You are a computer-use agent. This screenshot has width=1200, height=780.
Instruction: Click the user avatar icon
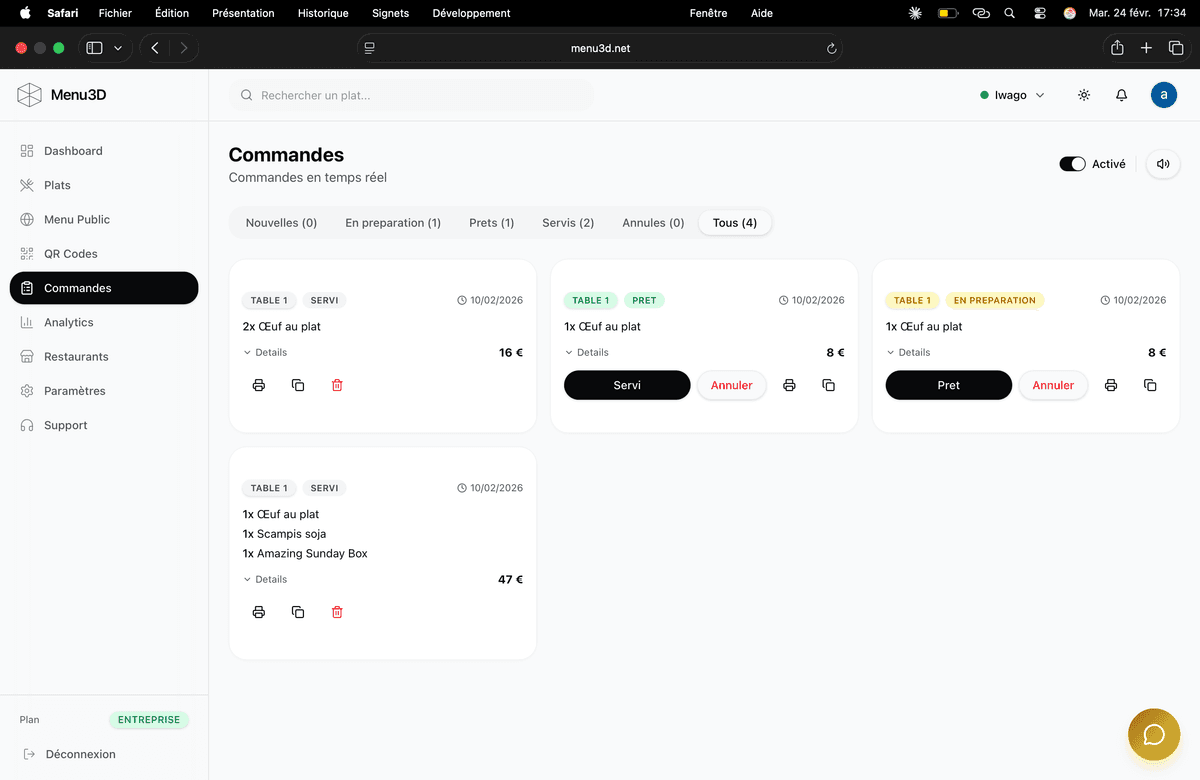point(1163,95)
